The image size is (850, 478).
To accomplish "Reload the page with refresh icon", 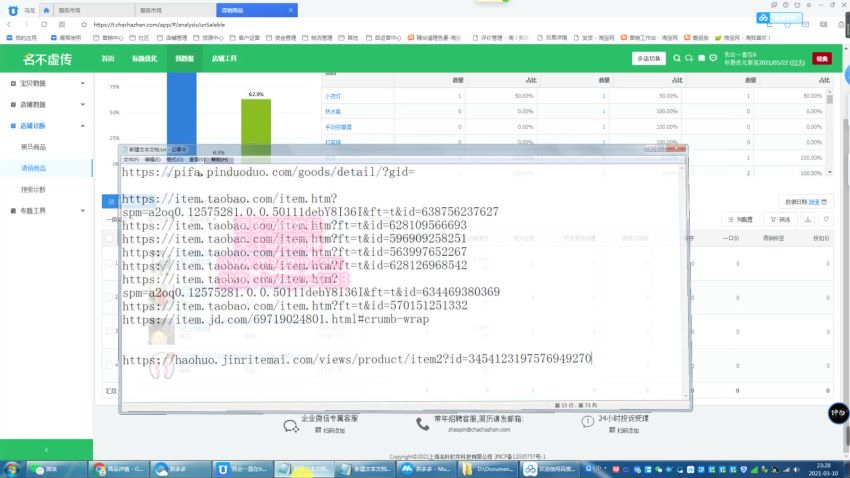I will click(44, 24).
